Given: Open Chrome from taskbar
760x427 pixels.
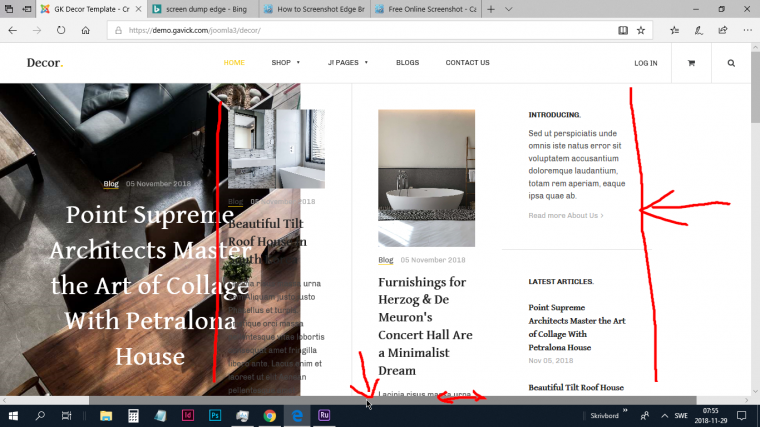Looking at the screenshot, I should (x=269, y=416).
